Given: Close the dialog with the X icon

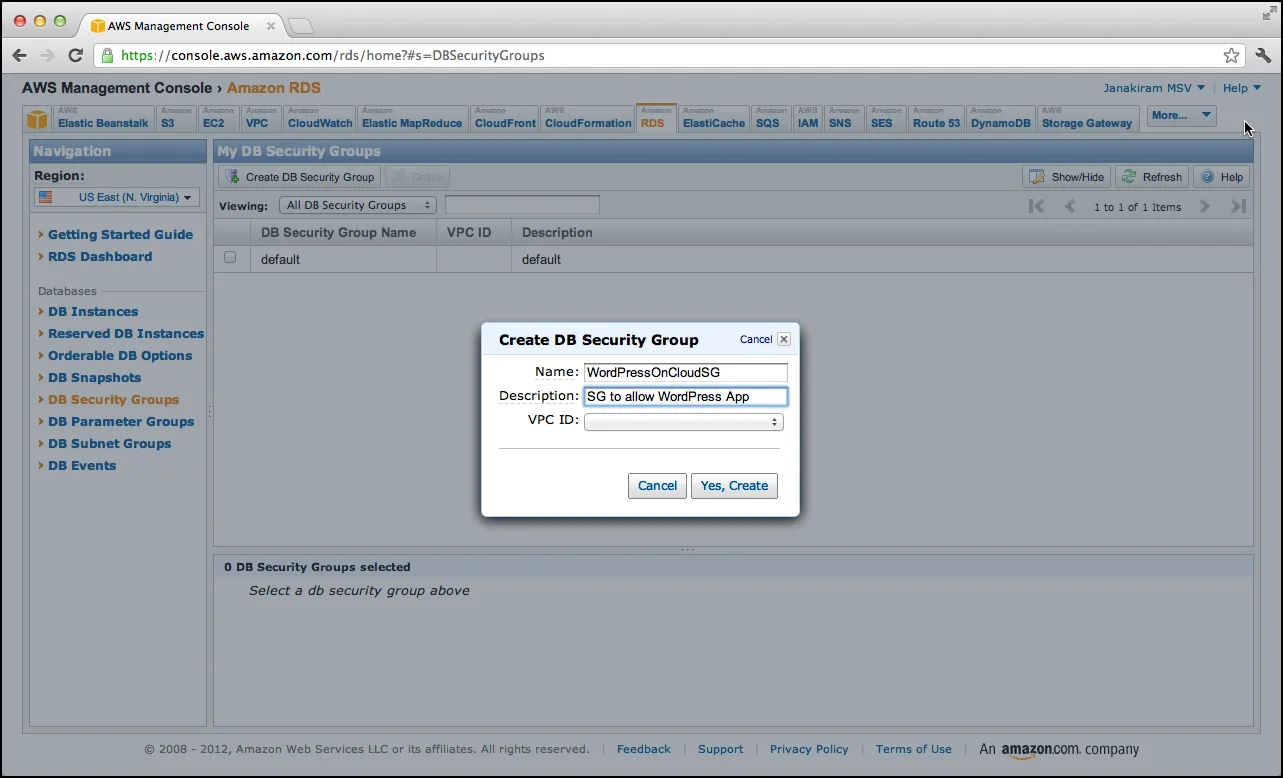Looking at the screenshot, I should [784, 339].
